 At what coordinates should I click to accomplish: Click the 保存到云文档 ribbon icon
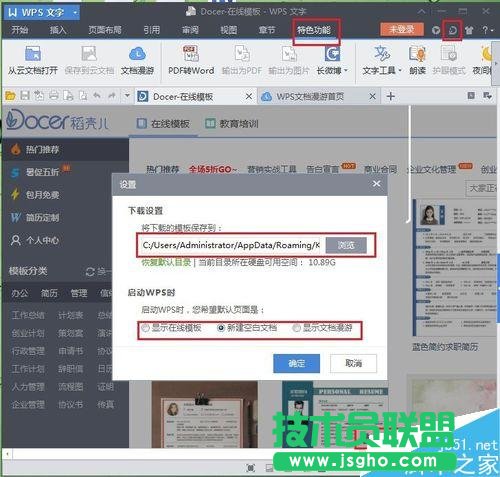click(89, 54)
